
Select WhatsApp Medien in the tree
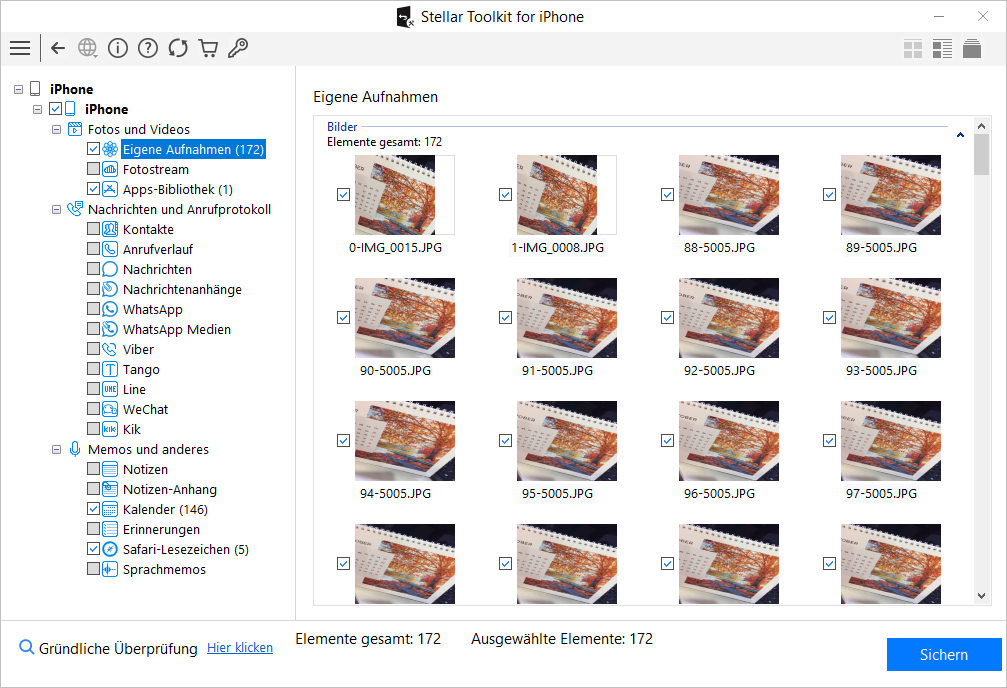pos(176,329)
